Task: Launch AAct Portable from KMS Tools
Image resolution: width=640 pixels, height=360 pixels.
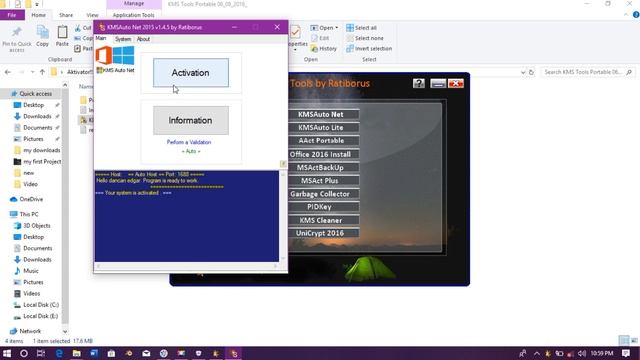Action: tap(320, 140)
